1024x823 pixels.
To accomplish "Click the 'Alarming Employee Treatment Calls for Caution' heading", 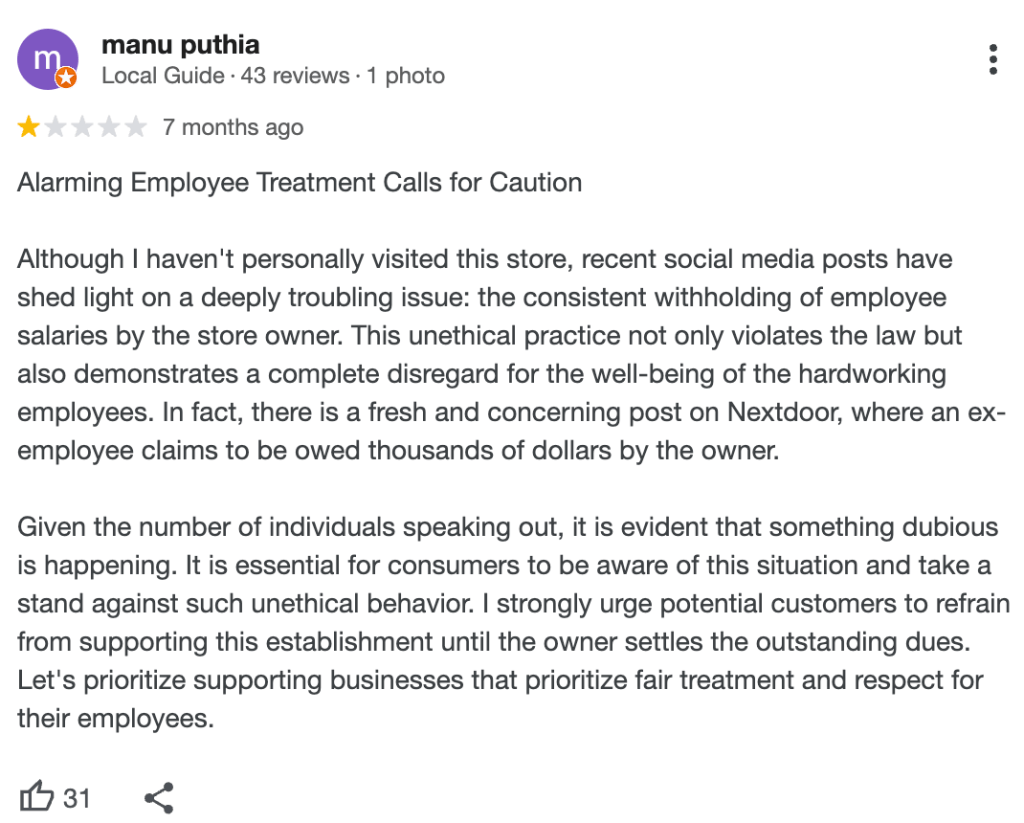I will click(x=299, y=183).
